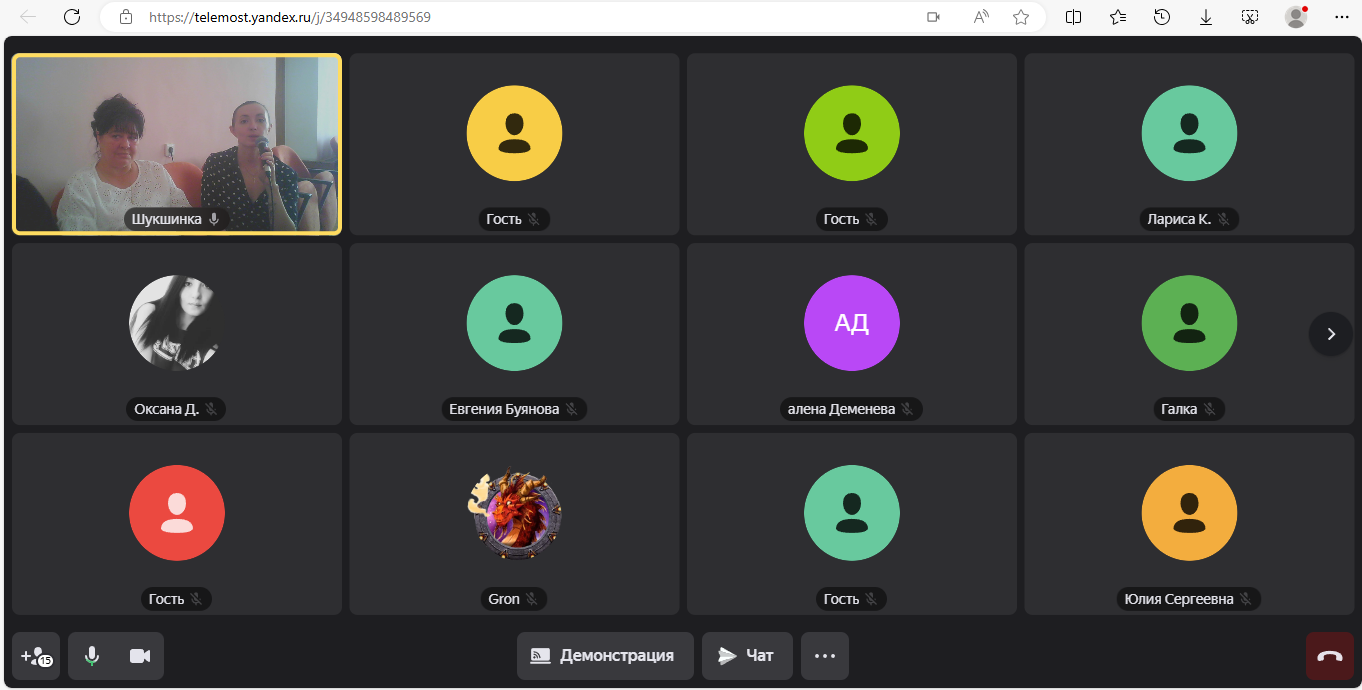This screenshot has width=1362, height=690.
Task: Click the teal Гость avatar in bottom row
Action: click(x=852, y=513)
